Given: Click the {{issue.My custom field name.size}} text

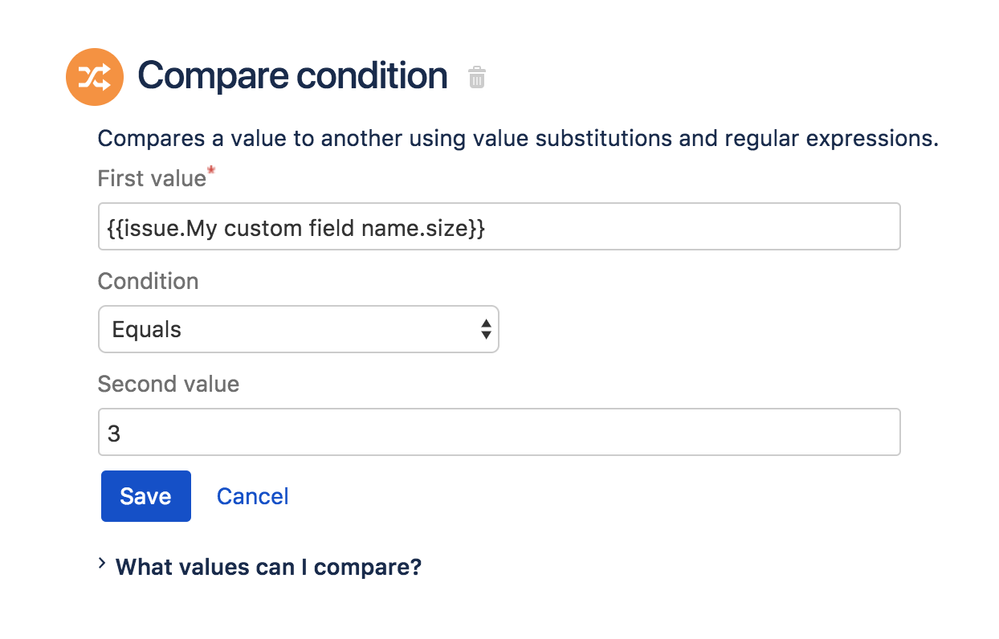Looking at the screenshot, I should (296, 228).
